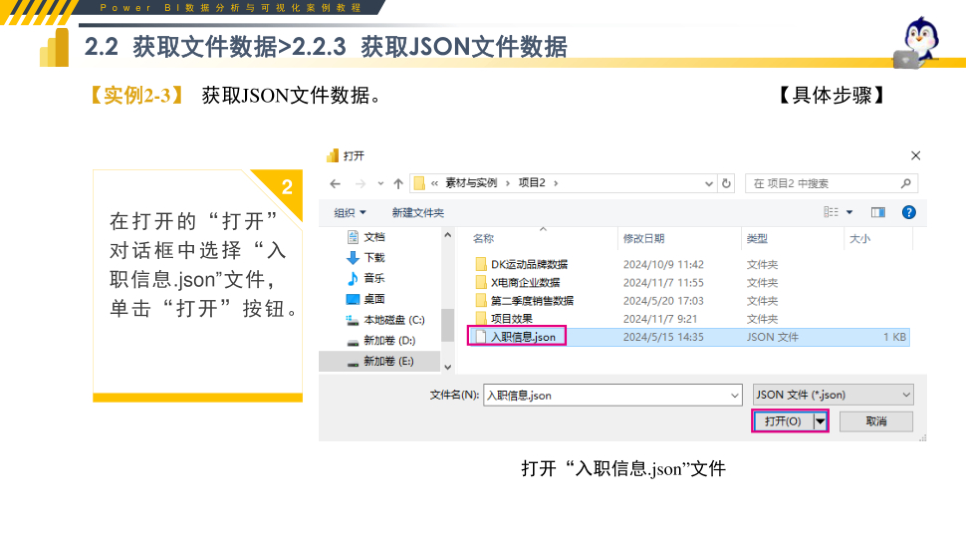Sort files by 大小 column
This screenshot has height=544, width=966.
point(860,238)
